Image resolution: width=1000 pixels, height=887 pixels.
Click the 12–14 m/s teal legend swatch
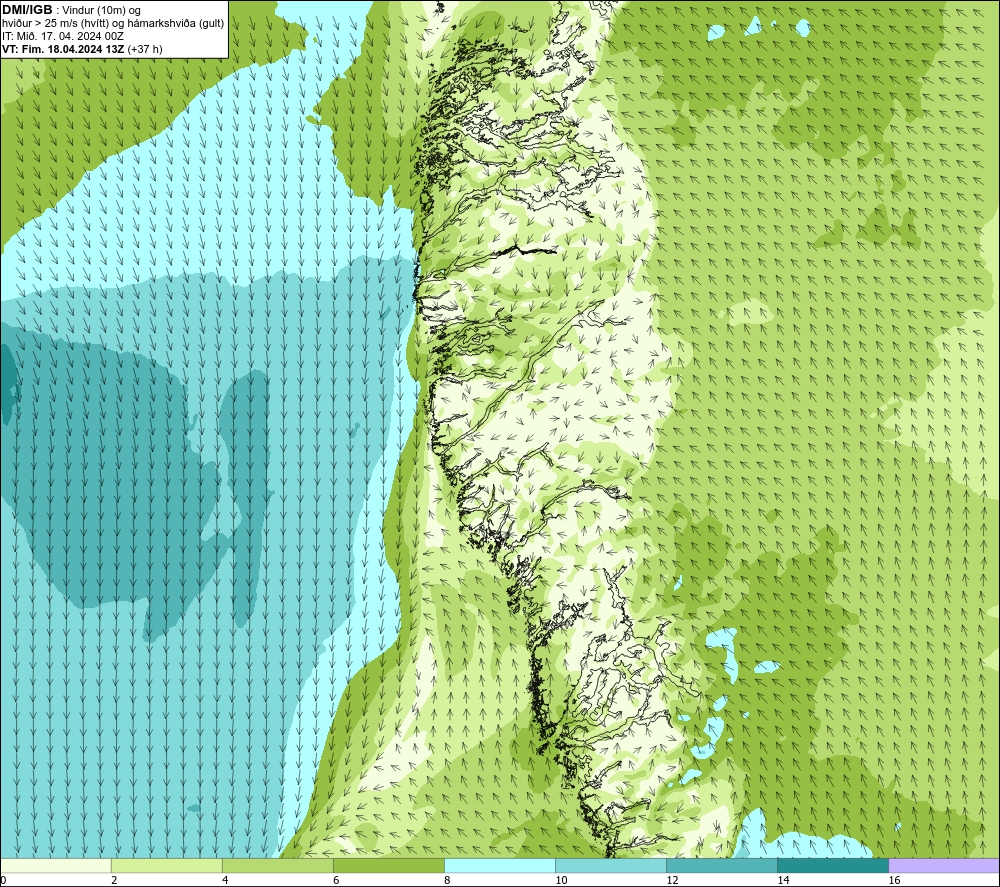tap(722, 865)
